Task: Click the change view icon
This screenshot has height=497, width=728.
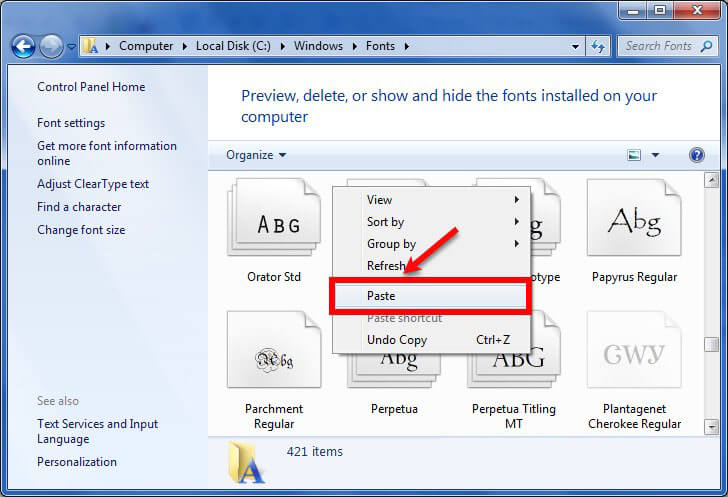Action: tap(634, 155)
